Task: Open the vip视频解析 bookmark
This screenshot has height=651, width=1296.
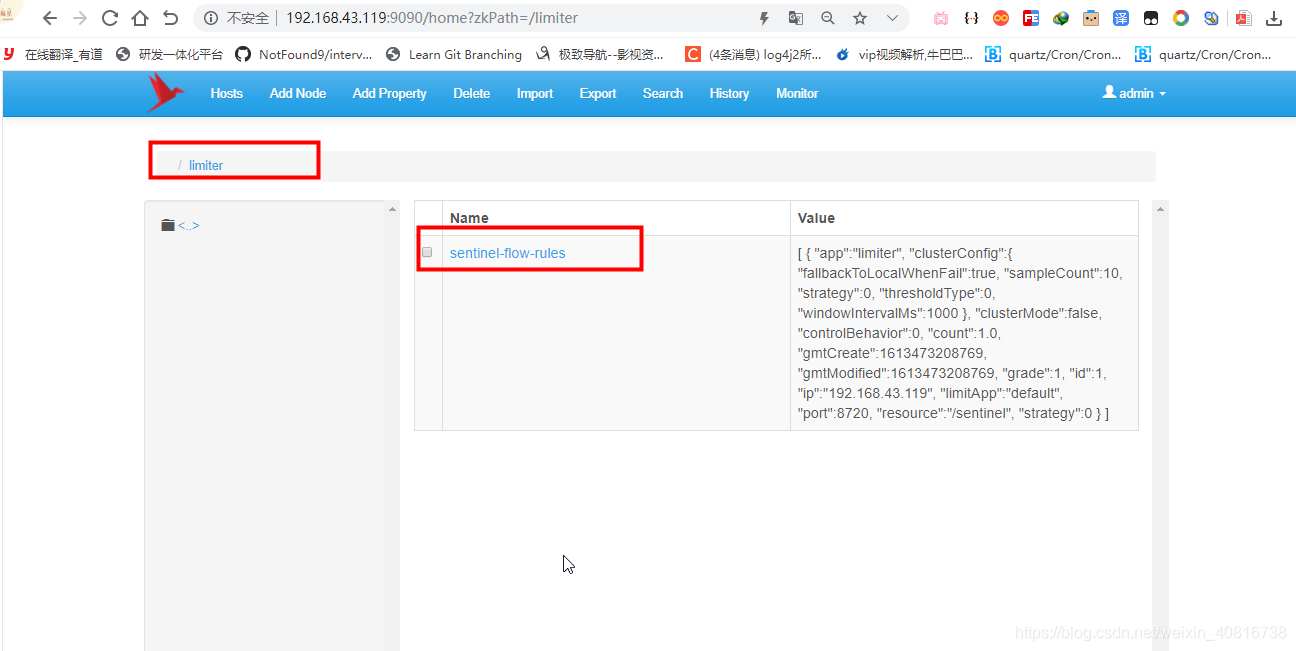Action: tap(904, 55)
